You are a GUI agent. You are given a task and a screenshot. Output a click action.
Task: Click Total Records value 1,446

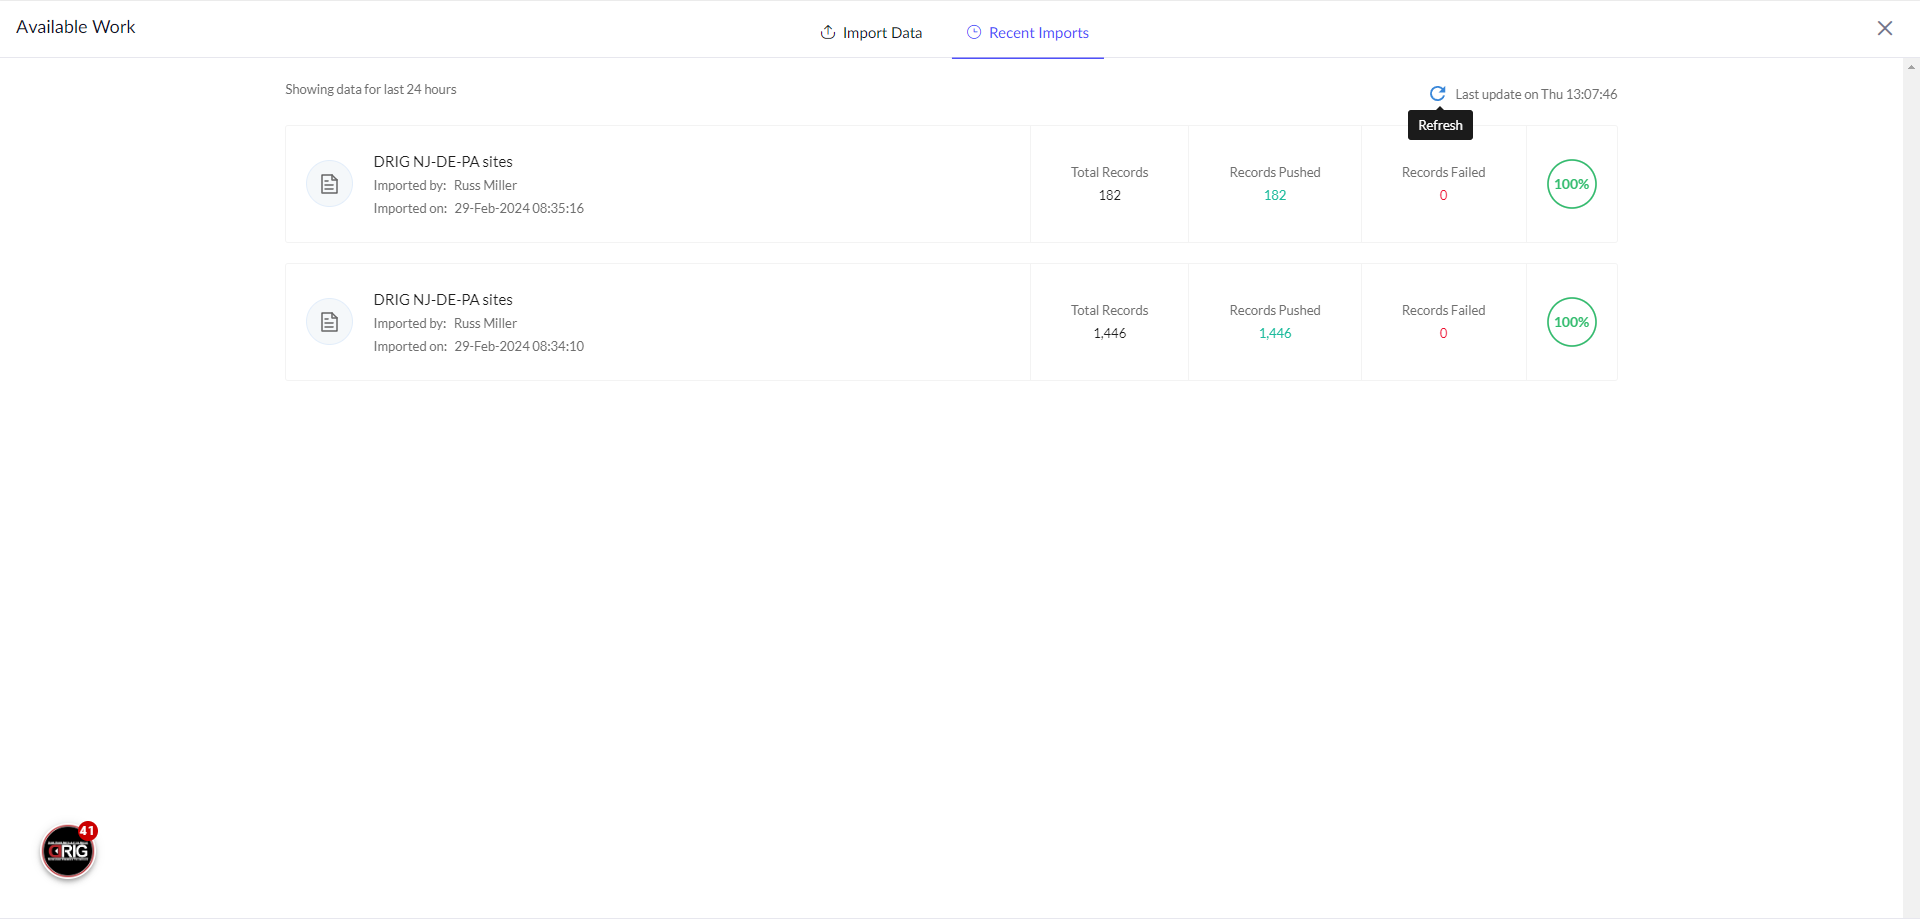click(1110, 333)
